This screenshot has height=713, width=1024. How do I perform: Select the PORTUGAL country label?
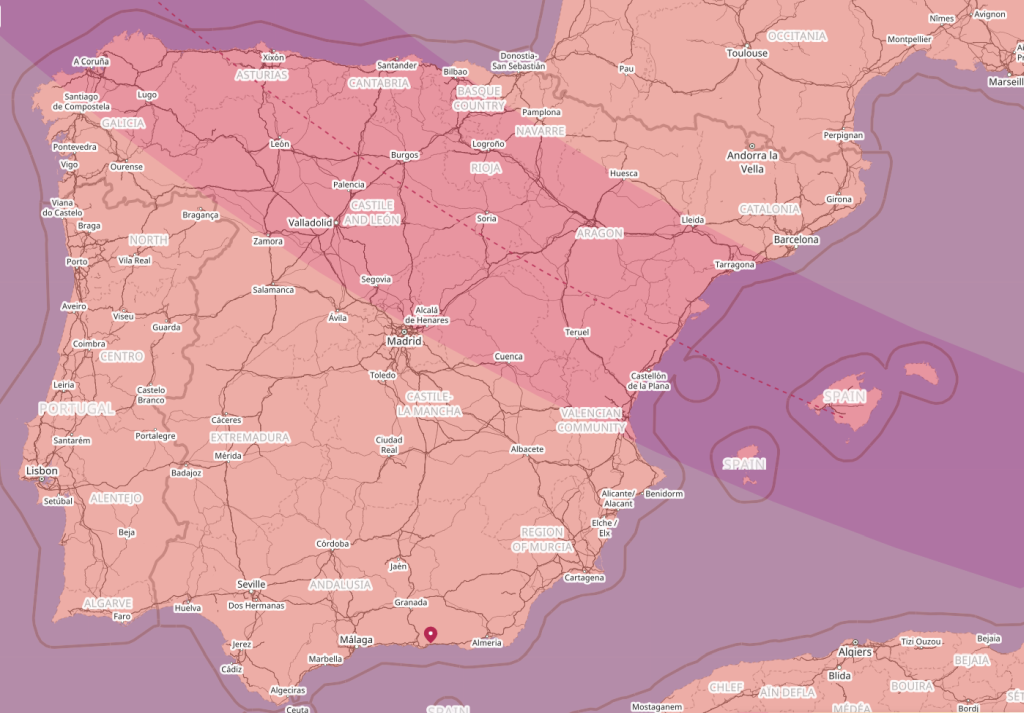pyautogui.click(x=76, y=409)
